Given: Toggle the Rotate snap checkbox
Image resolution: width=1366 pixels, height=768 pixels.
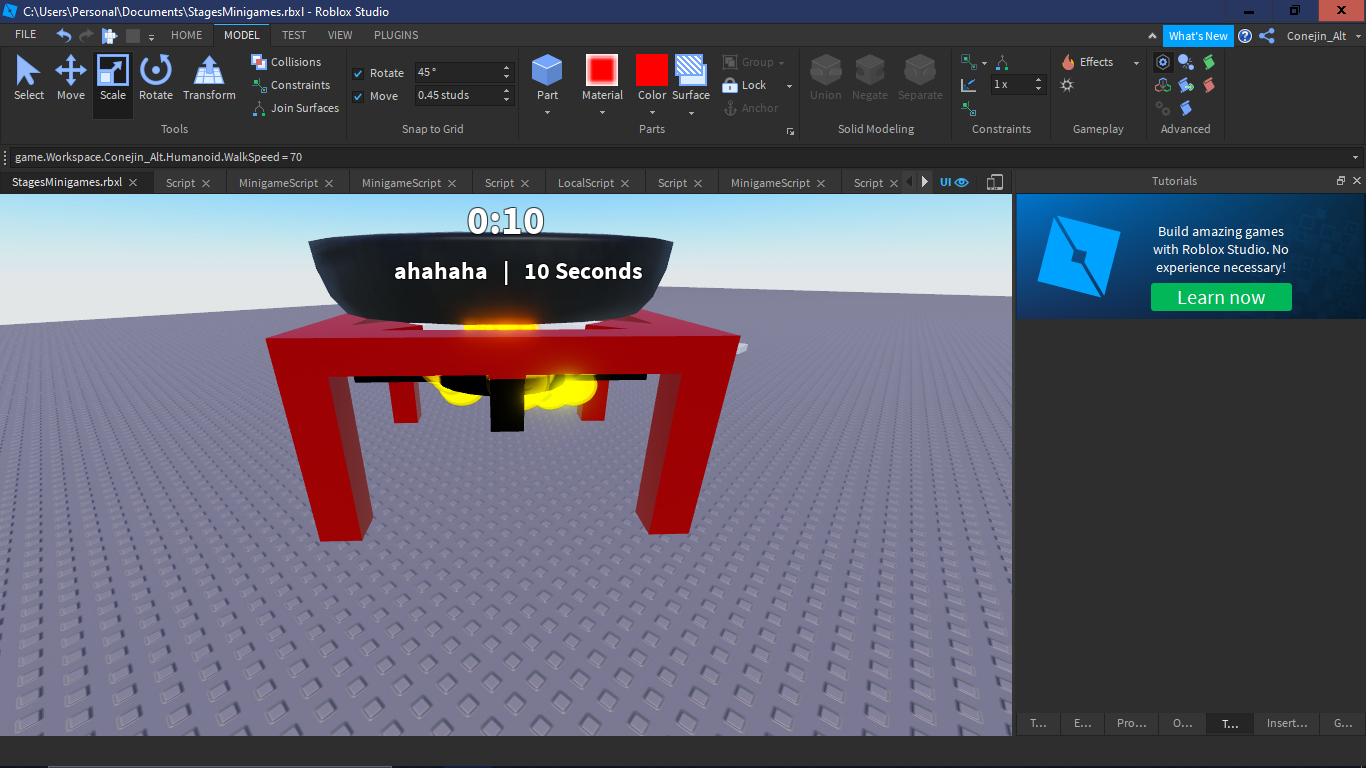Looking at the screenshot, I should [x=358, y=73].
